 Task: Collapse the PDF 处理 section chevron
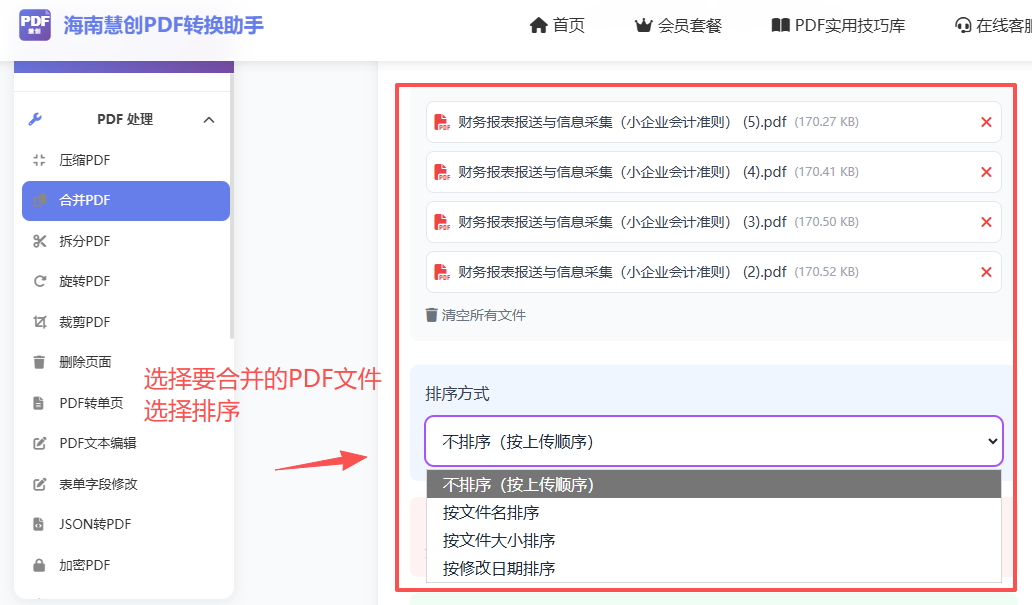click(x=209, y=120)
